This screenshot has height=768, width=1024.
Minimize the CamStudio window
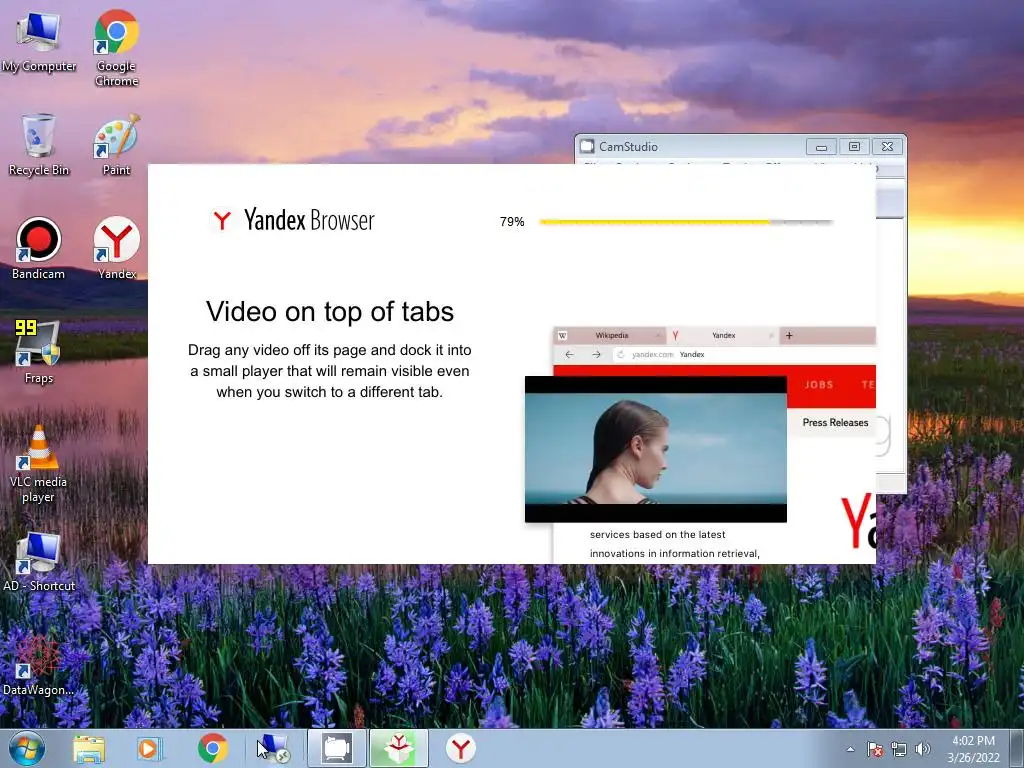pyautogui.click(x=821, y=147)
